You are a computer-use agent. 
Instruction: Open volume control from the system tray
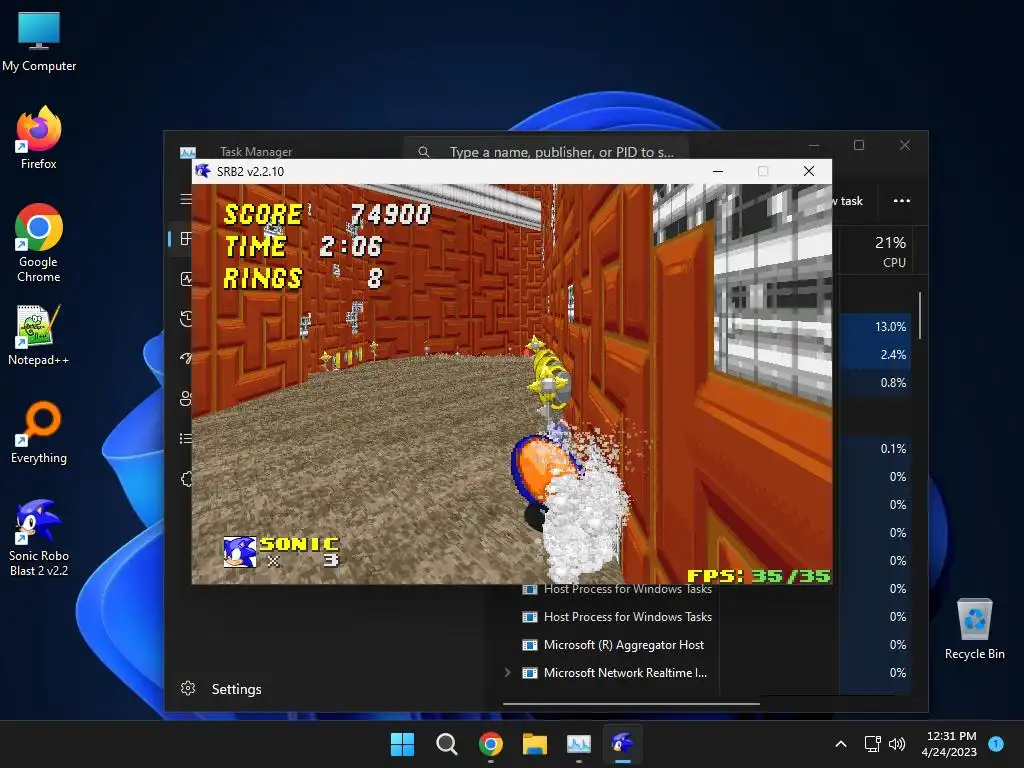point(897,744)
